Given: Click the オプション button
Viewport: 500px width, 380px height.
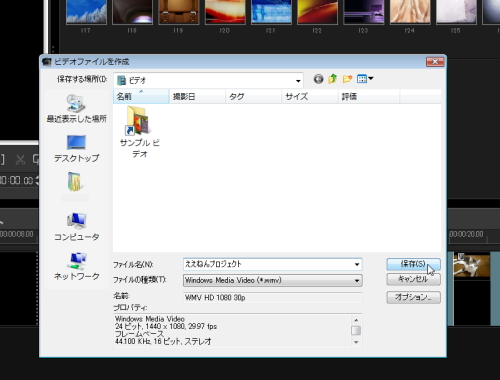Looking at the screenshot, I should click(413, 297).
